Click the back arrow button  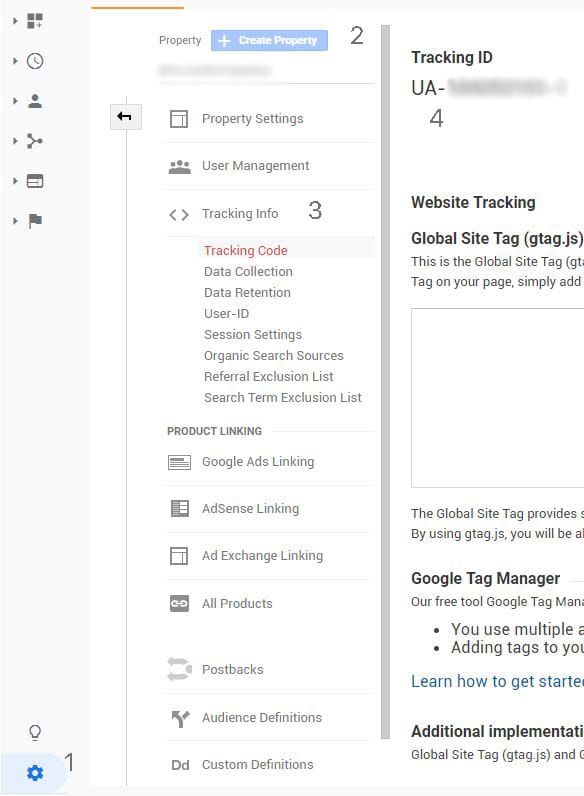(125, 117)
